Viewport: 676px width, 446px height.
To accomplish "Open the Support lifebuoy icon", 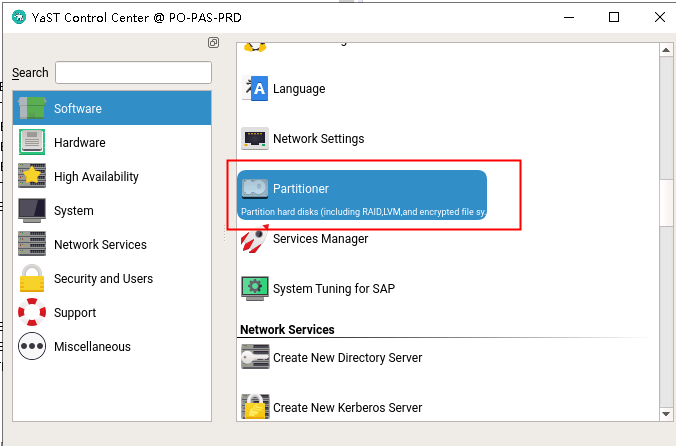I will [x=31, y=312].
